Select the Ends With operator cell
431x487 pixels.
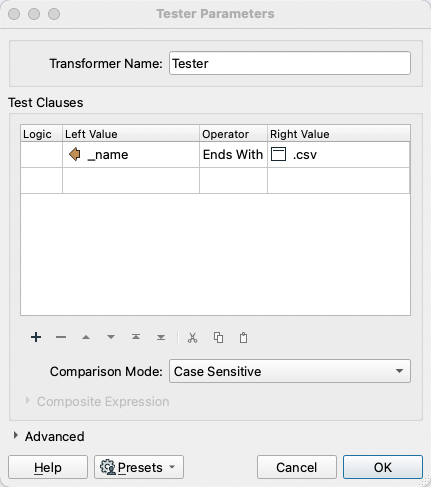coord(233,155)
